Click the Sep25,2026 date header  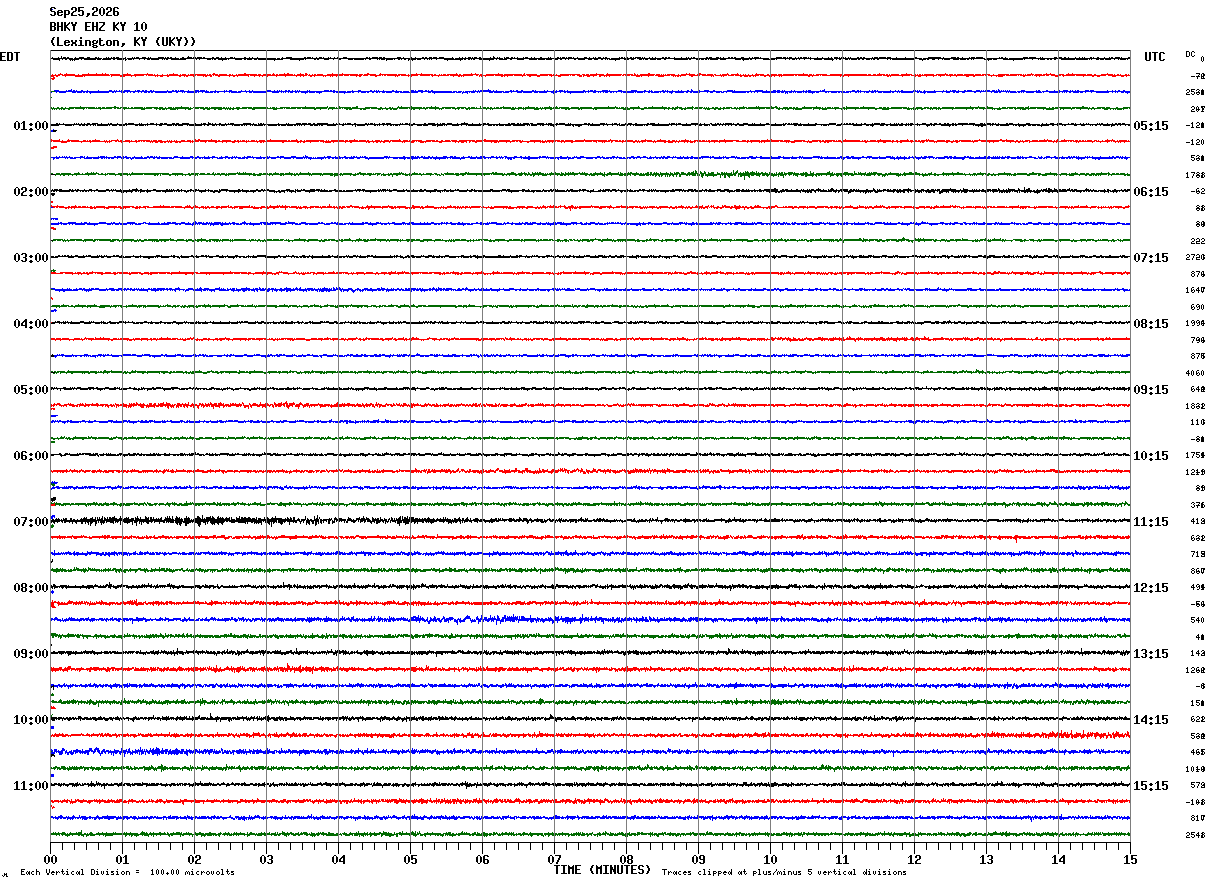point(84,12)
